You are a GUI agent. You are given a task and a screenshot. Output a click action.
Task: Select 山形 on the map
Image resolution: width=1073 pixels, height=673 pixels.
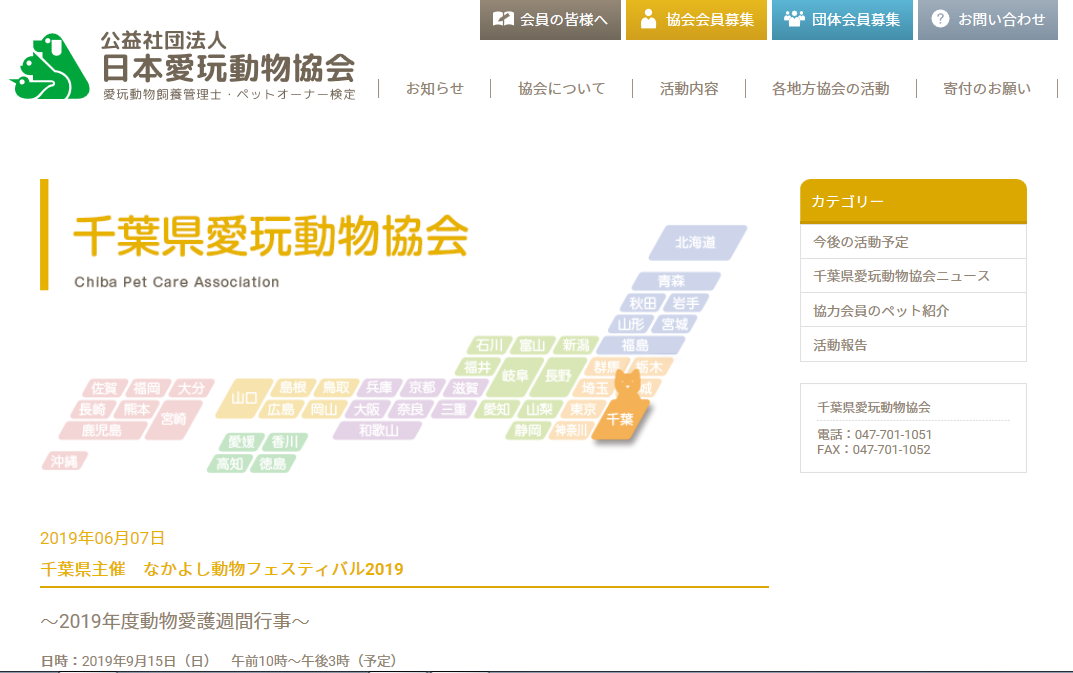(630, 324)
